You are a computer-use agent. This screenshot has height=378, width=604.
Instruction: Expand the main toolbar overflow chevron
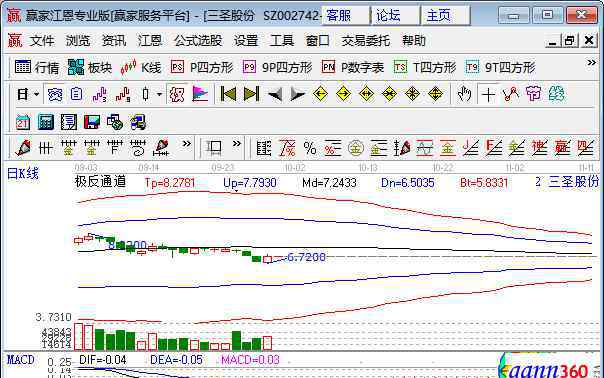click(x=591, y=62)
